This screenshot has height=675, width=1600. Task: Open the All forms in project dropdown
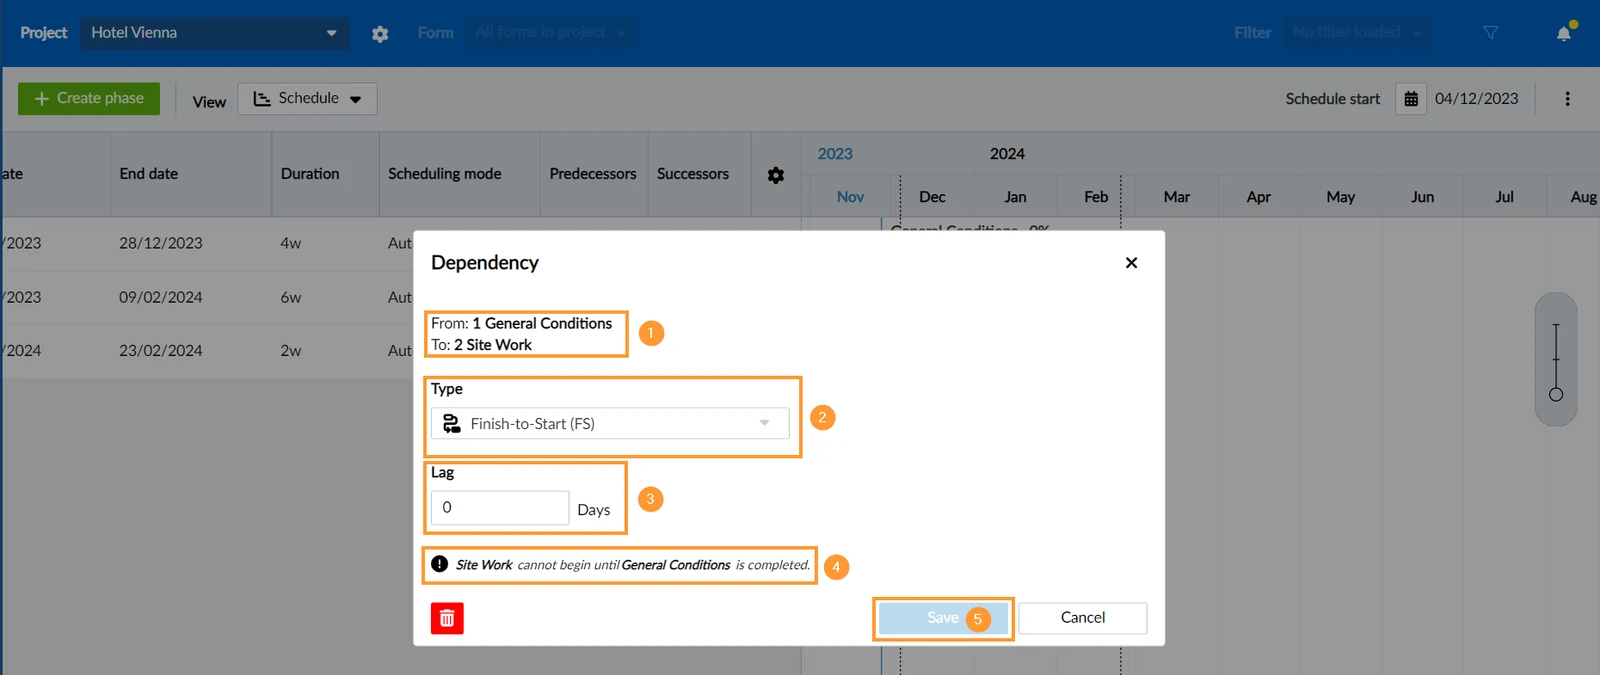tap(552, 33)
